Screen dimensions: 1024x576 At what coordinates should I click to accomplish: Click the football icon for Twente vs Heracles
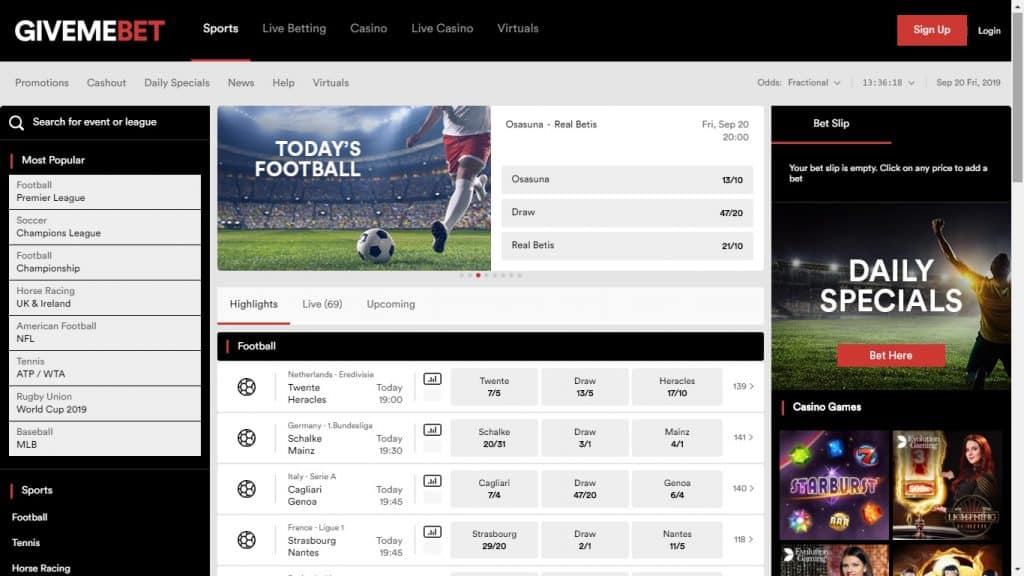246,387
